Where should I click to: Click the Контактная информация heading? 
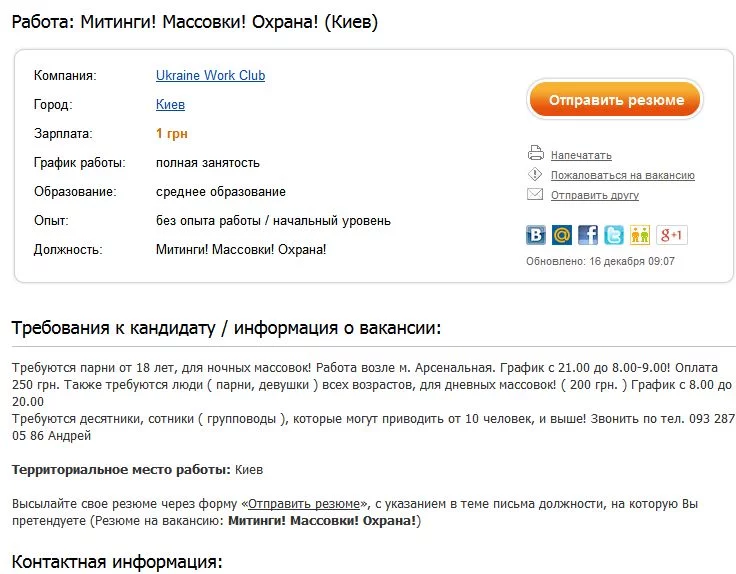tap(116, 561)
